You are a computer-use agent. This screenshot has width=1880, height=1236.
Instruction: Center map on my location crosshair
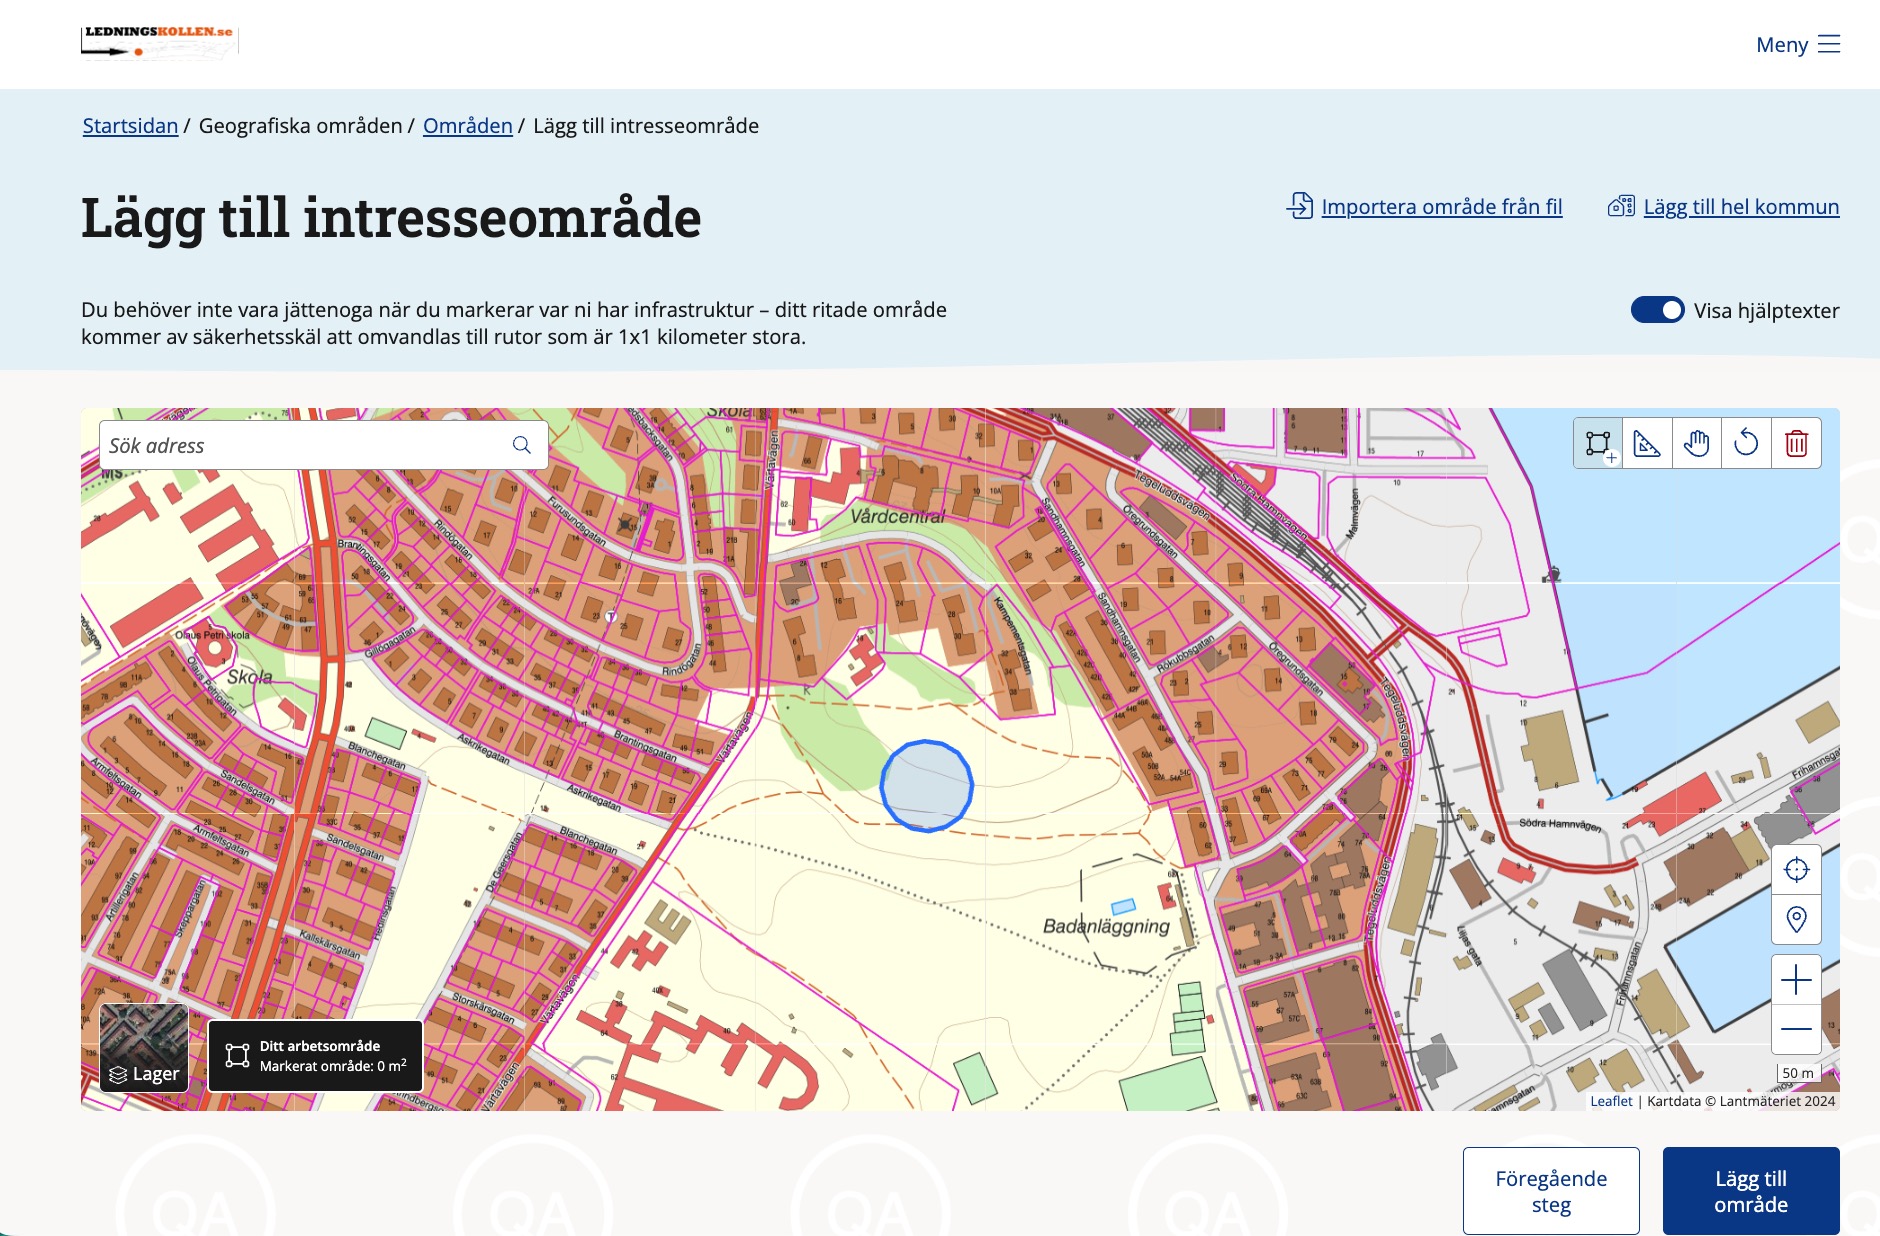click(x=1796, y=870)
